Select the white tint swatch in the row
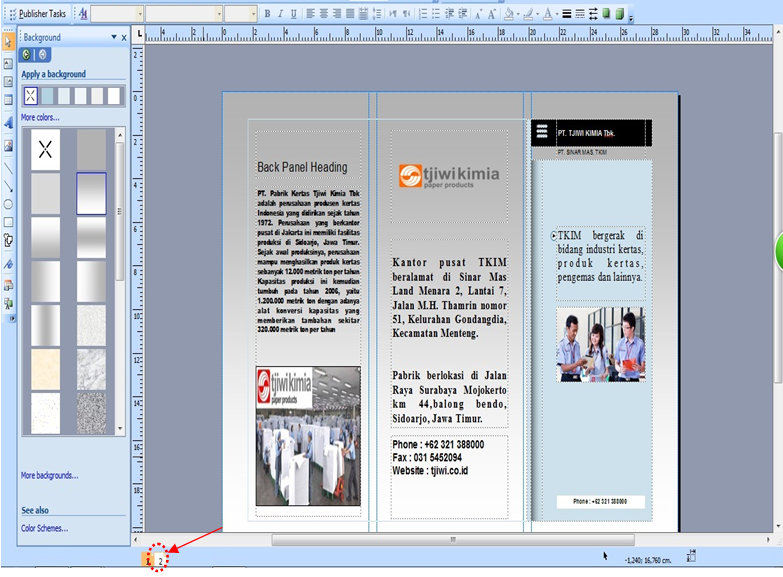The width and height of the screenshot is (783, 577). click(x=114, y=95)
